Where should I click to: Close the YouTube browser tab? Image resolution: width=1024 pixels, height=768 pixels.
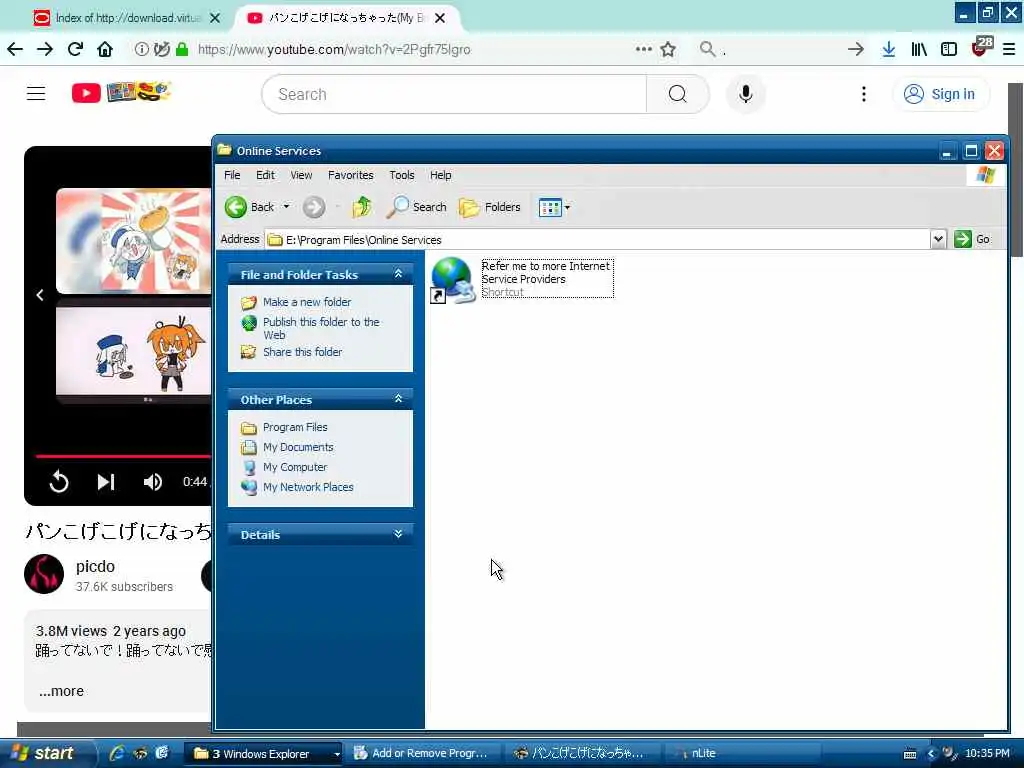coord(440,18)
